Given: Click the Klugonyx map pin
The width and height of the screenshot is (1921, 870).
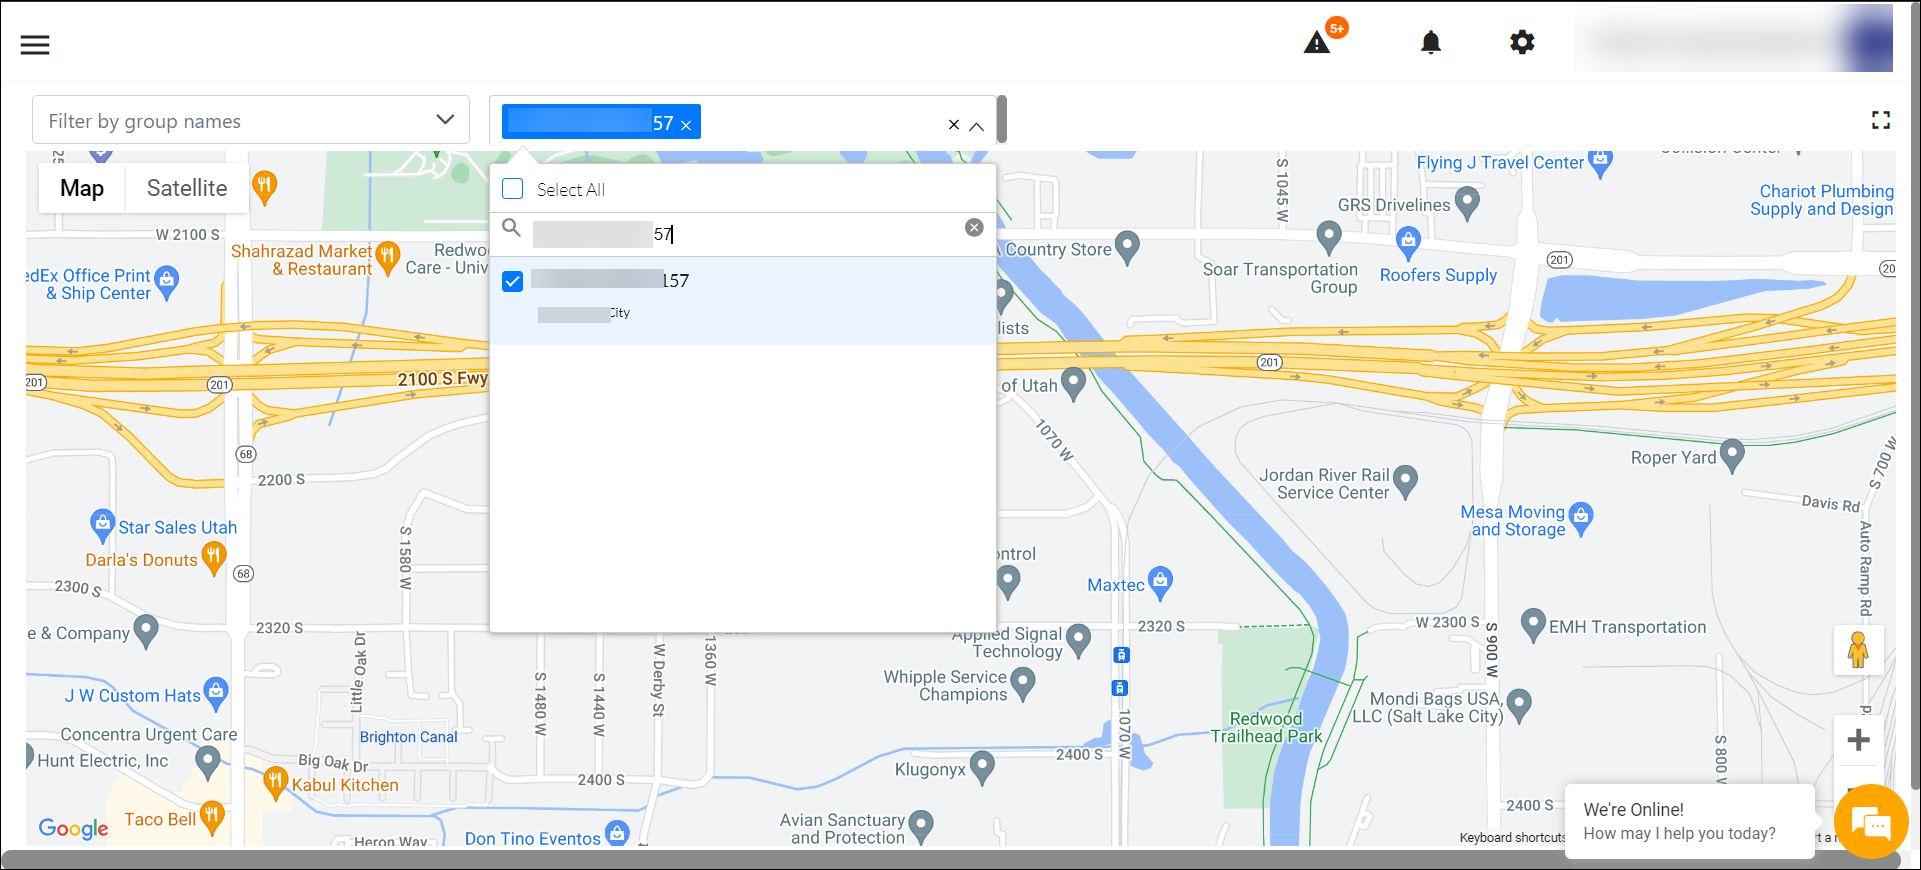Looking at the screenshot, I should click(x=982, y=768).
